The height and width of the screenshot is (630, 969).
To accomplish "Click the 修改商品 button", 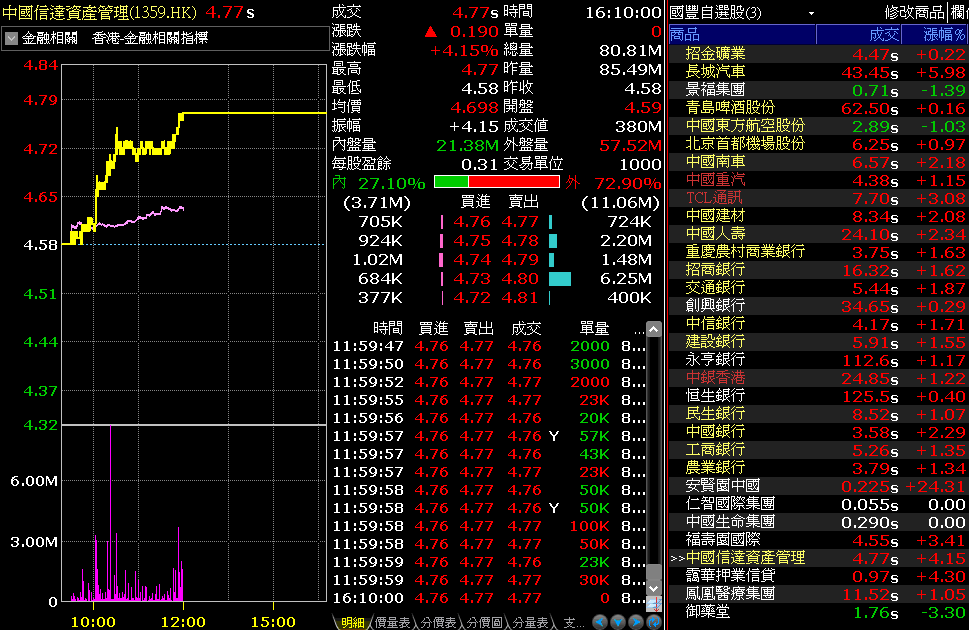I will point(915,12).
